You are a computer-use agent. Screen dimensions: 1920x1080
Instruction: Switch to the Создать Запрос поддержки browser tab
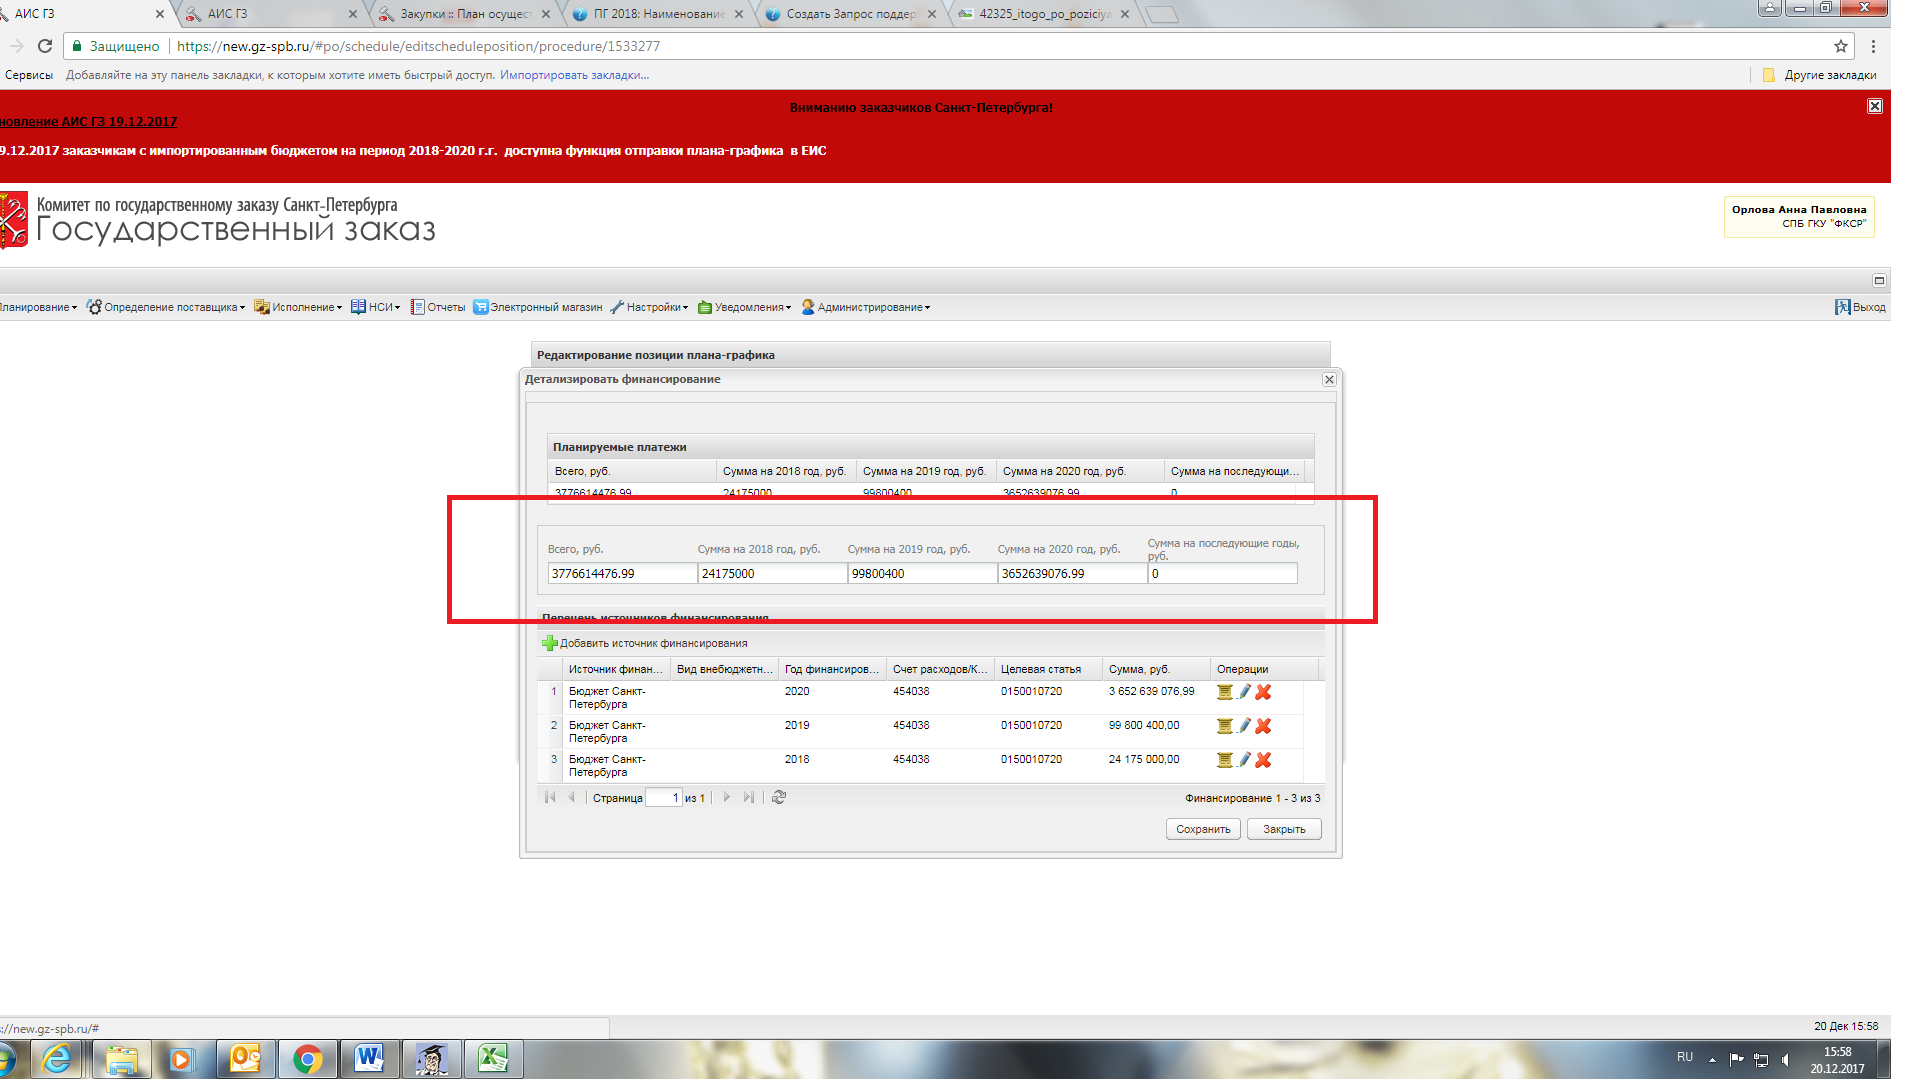[850, 14]
